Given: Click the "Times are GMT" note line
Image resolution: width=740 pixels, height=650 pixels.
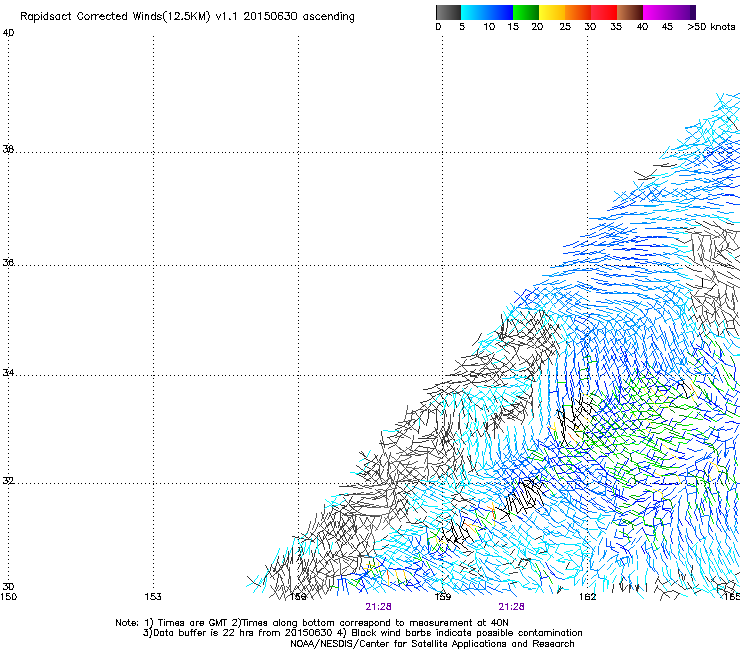Looking at the screenshot, I should [x=311, y=623].
